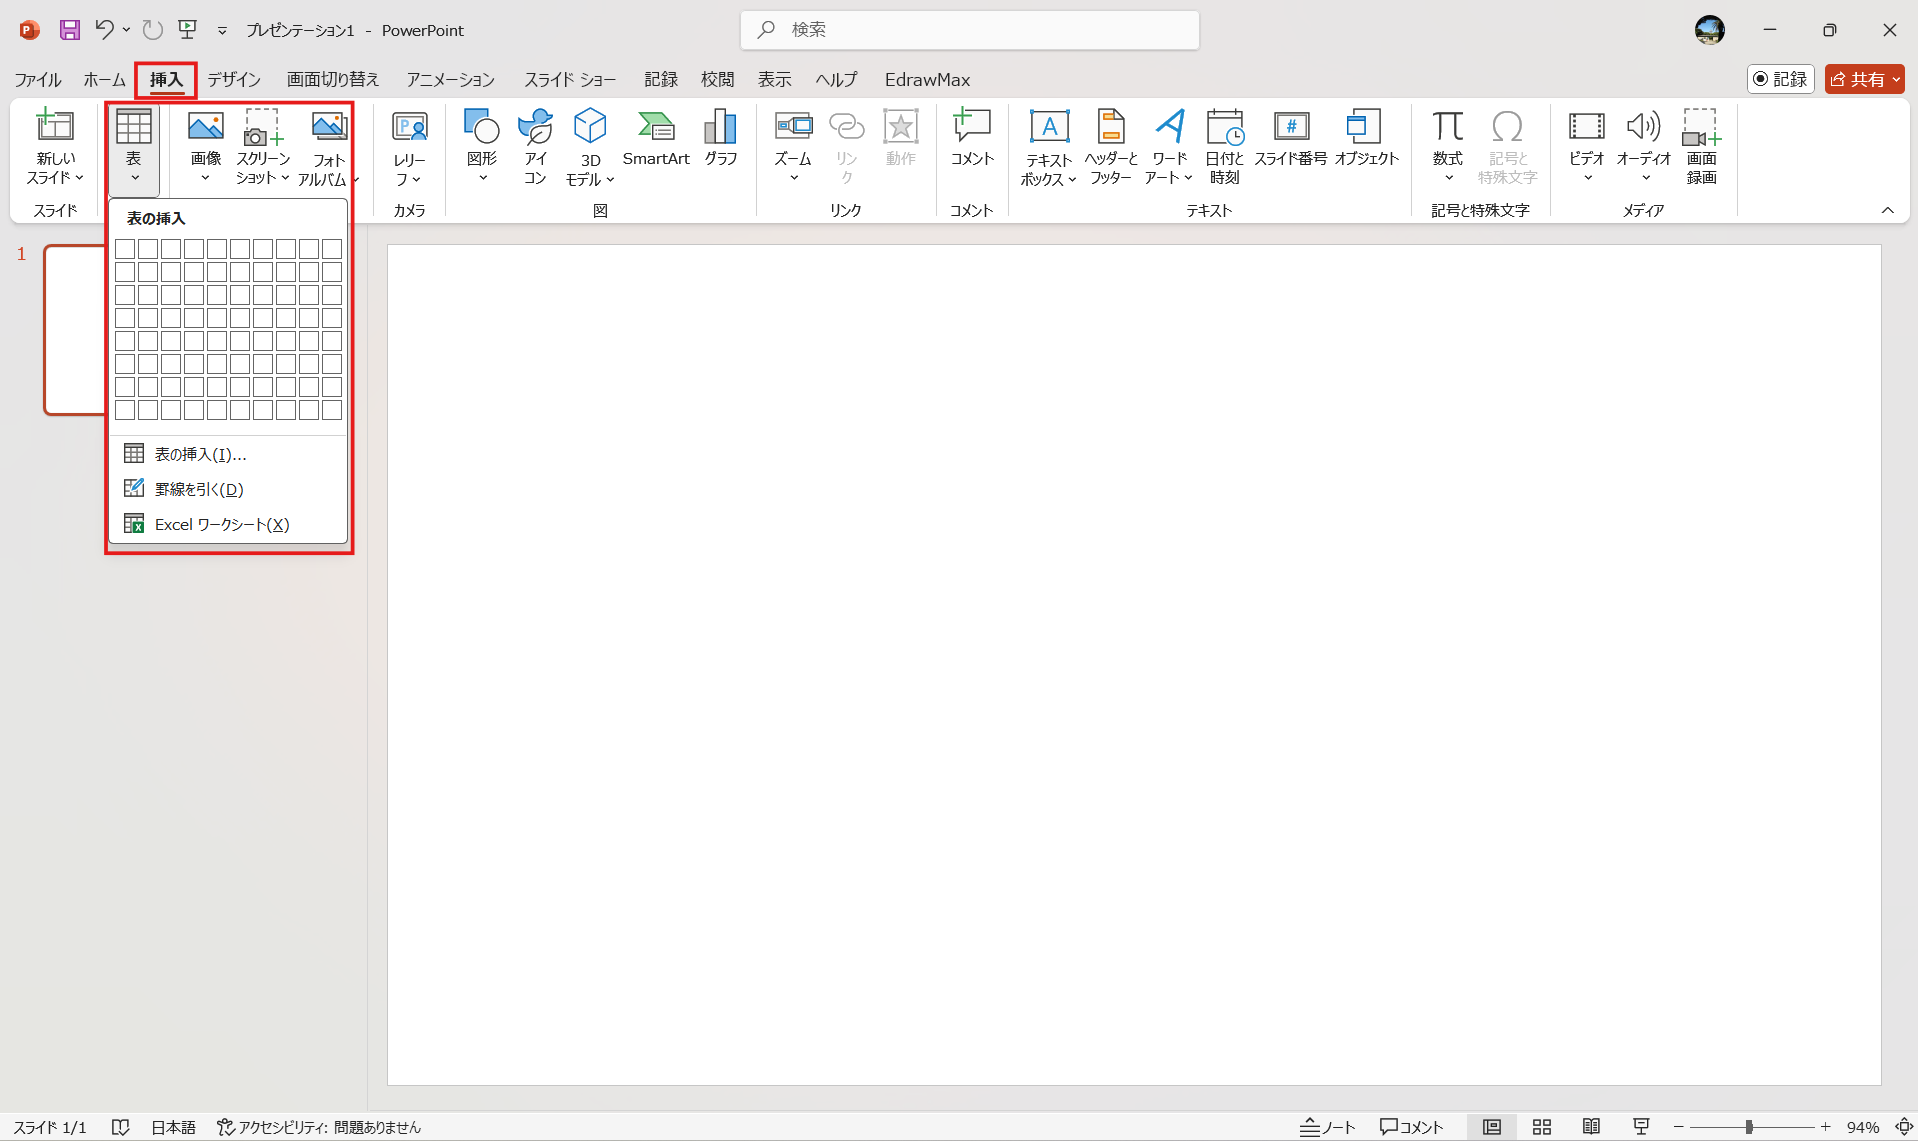Toggle reading view in status bar
Image resolution: width=1918 pixels, height=1141 pixels.
point(1591,1127)
